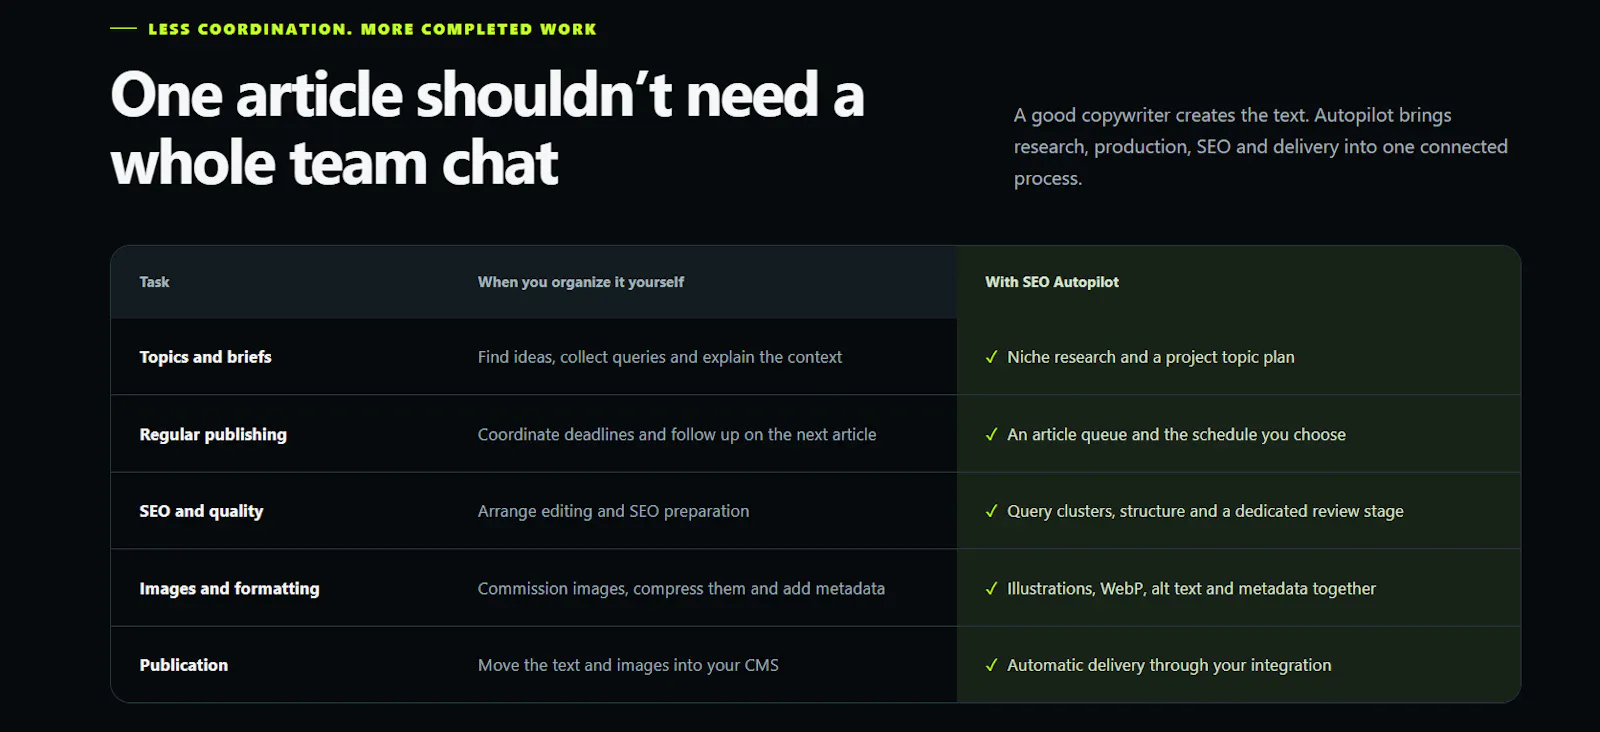The image size is (1600, 732).
Task: Click 'Commission images, compress them' cell
Action: 681,588
